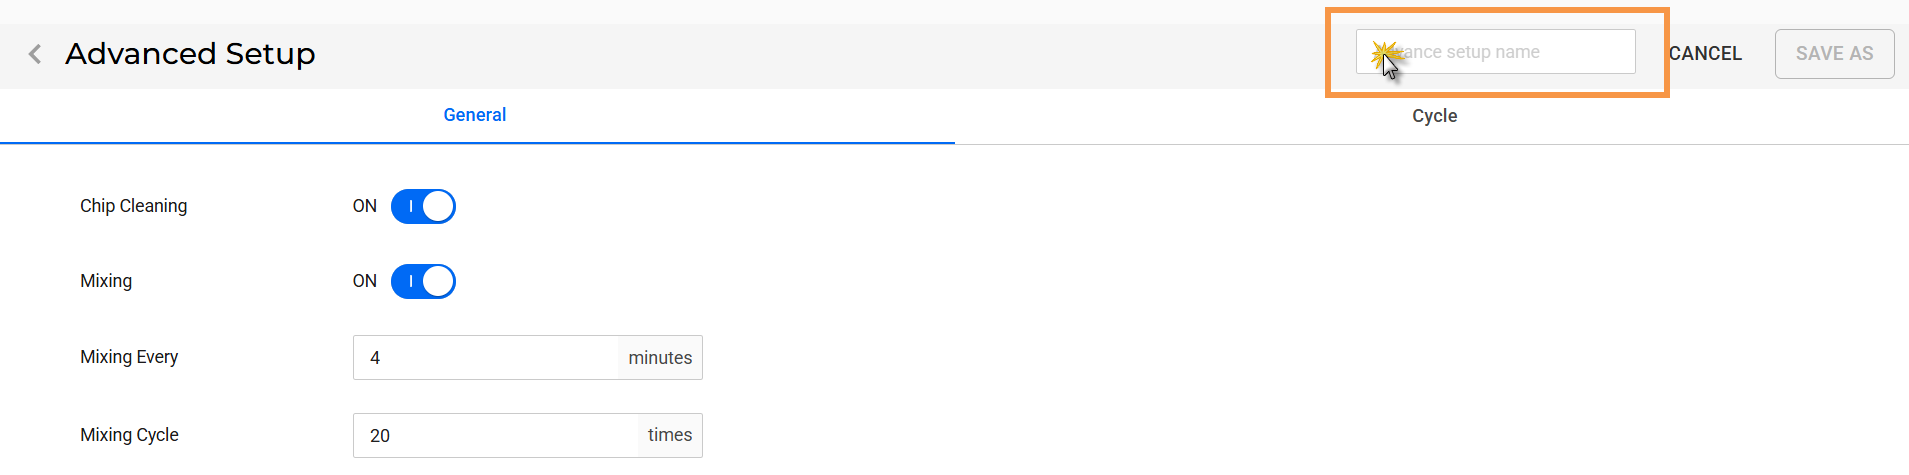Click the ON text beside Mixing switch
This screenshot has width=1909, height=475.
[364, 281]
